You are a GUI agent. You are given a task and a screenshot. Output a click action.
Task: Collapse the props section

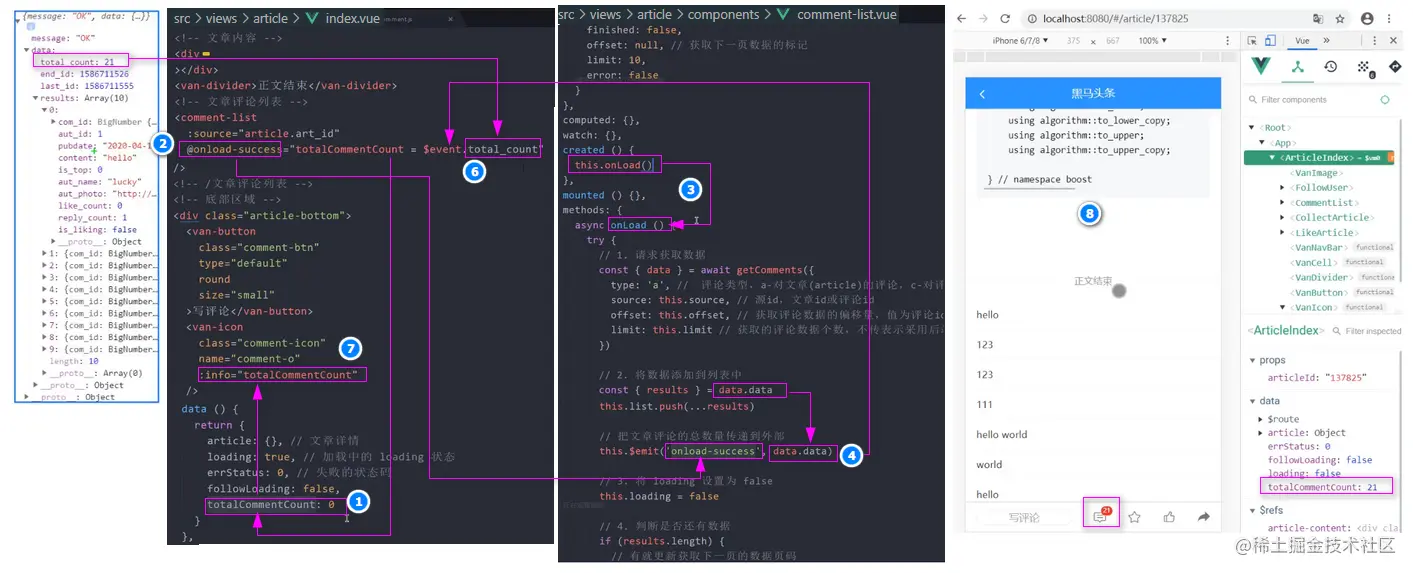tap(1252, 360)
